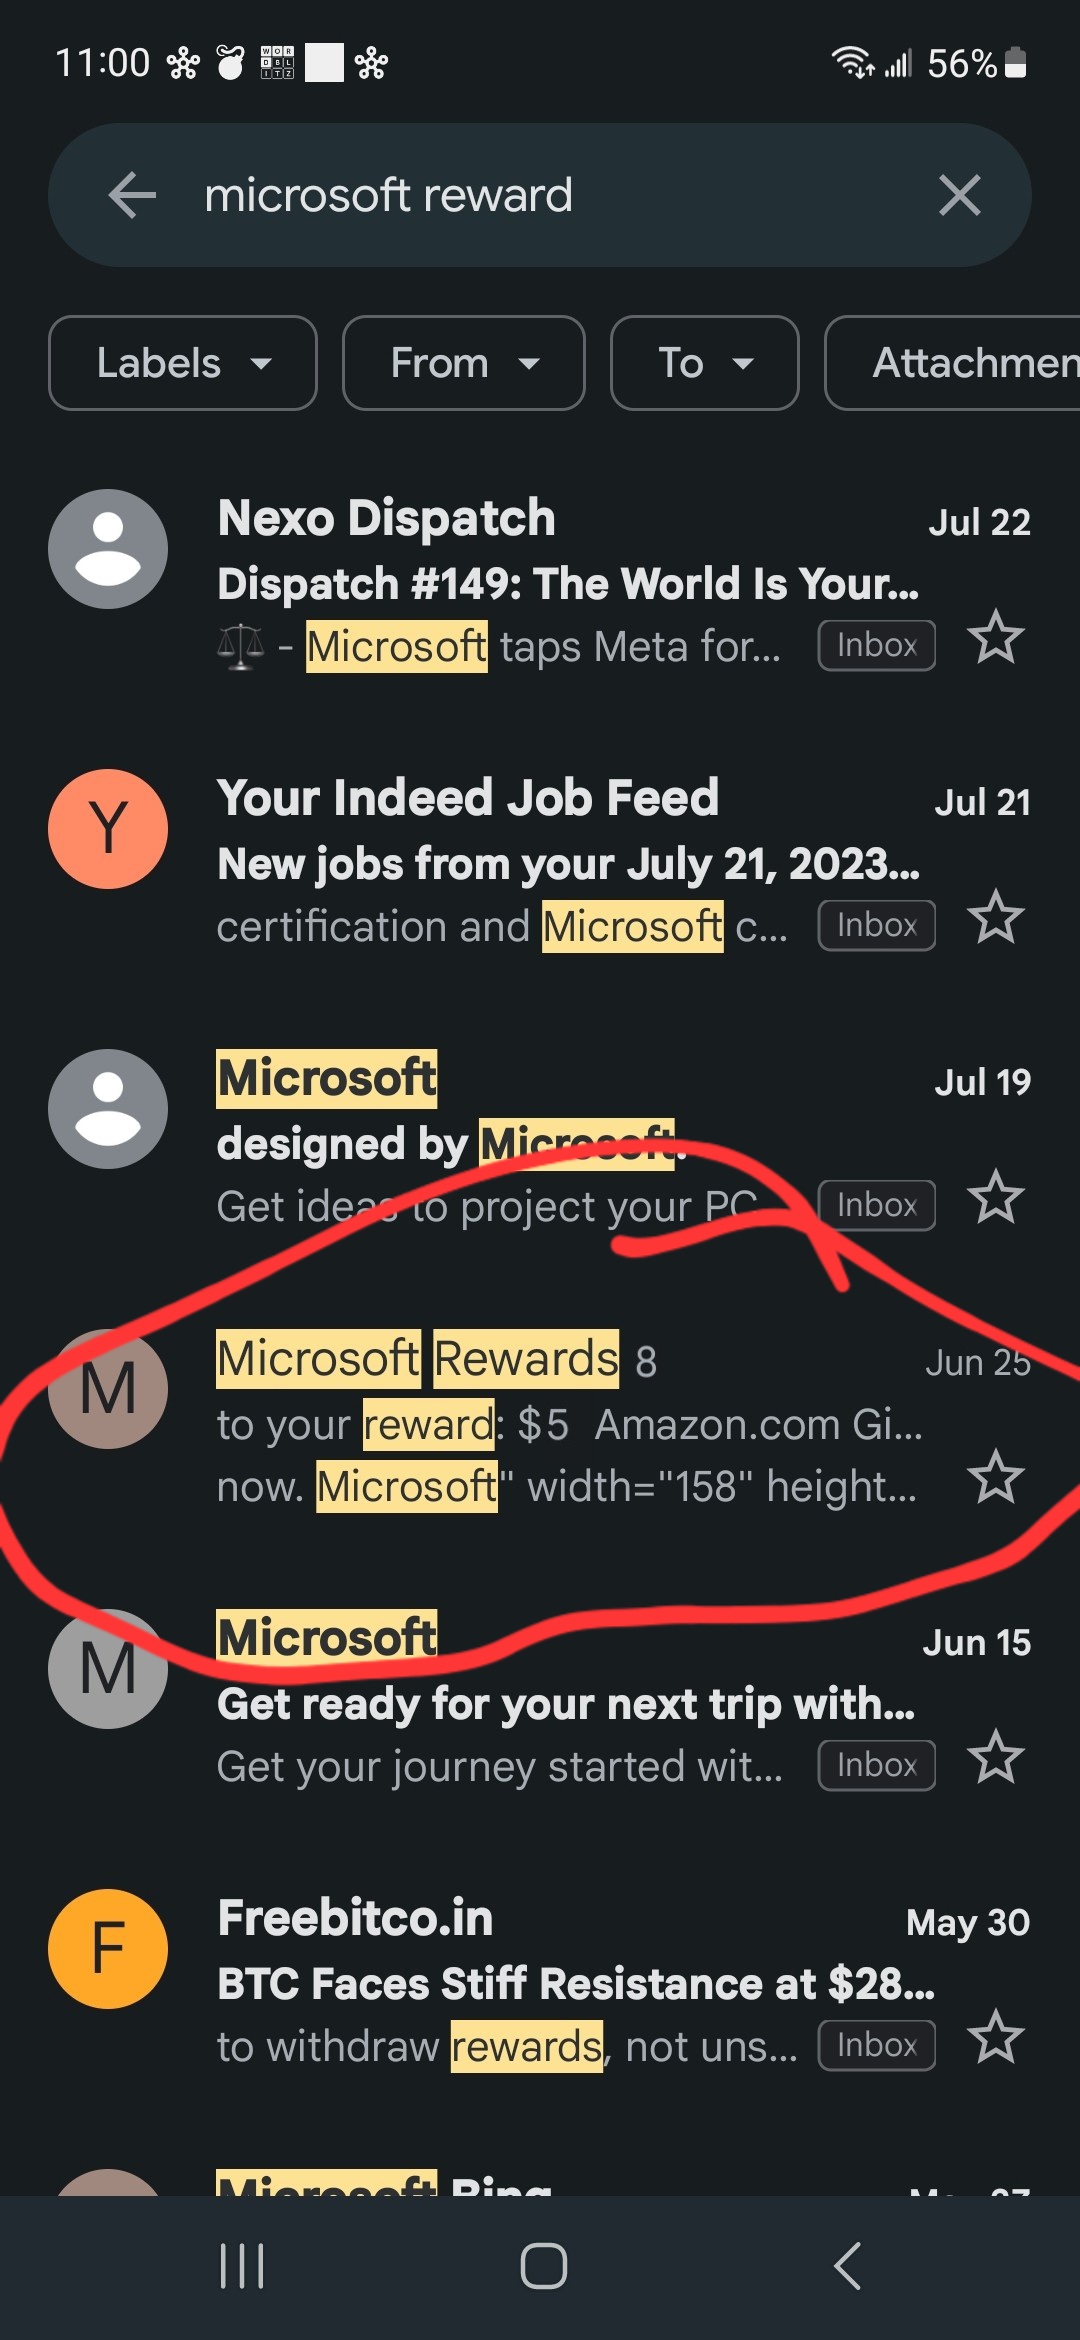Tap the gray M avatar of Jun 15 email
The image size is (1080, 2340).
click(x=108, y=1669)
